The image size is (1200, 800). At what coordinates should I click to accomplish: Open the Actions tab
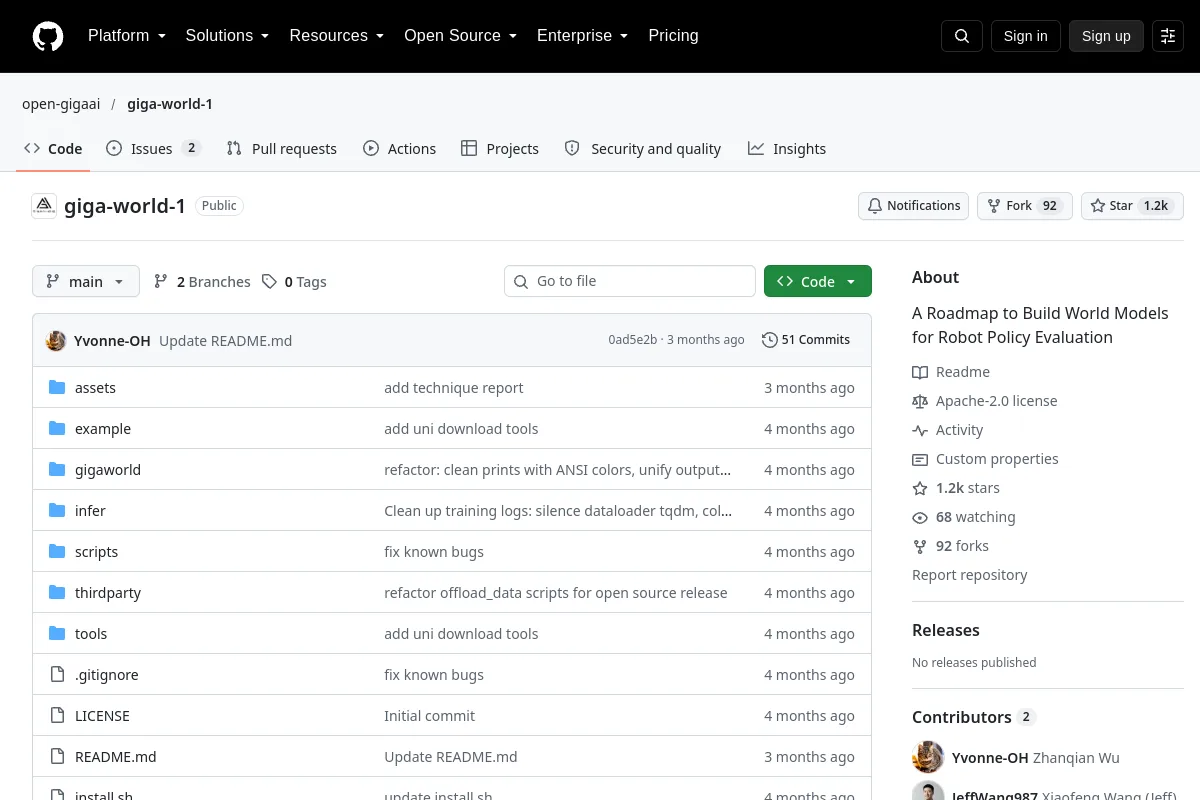(400, 148)
